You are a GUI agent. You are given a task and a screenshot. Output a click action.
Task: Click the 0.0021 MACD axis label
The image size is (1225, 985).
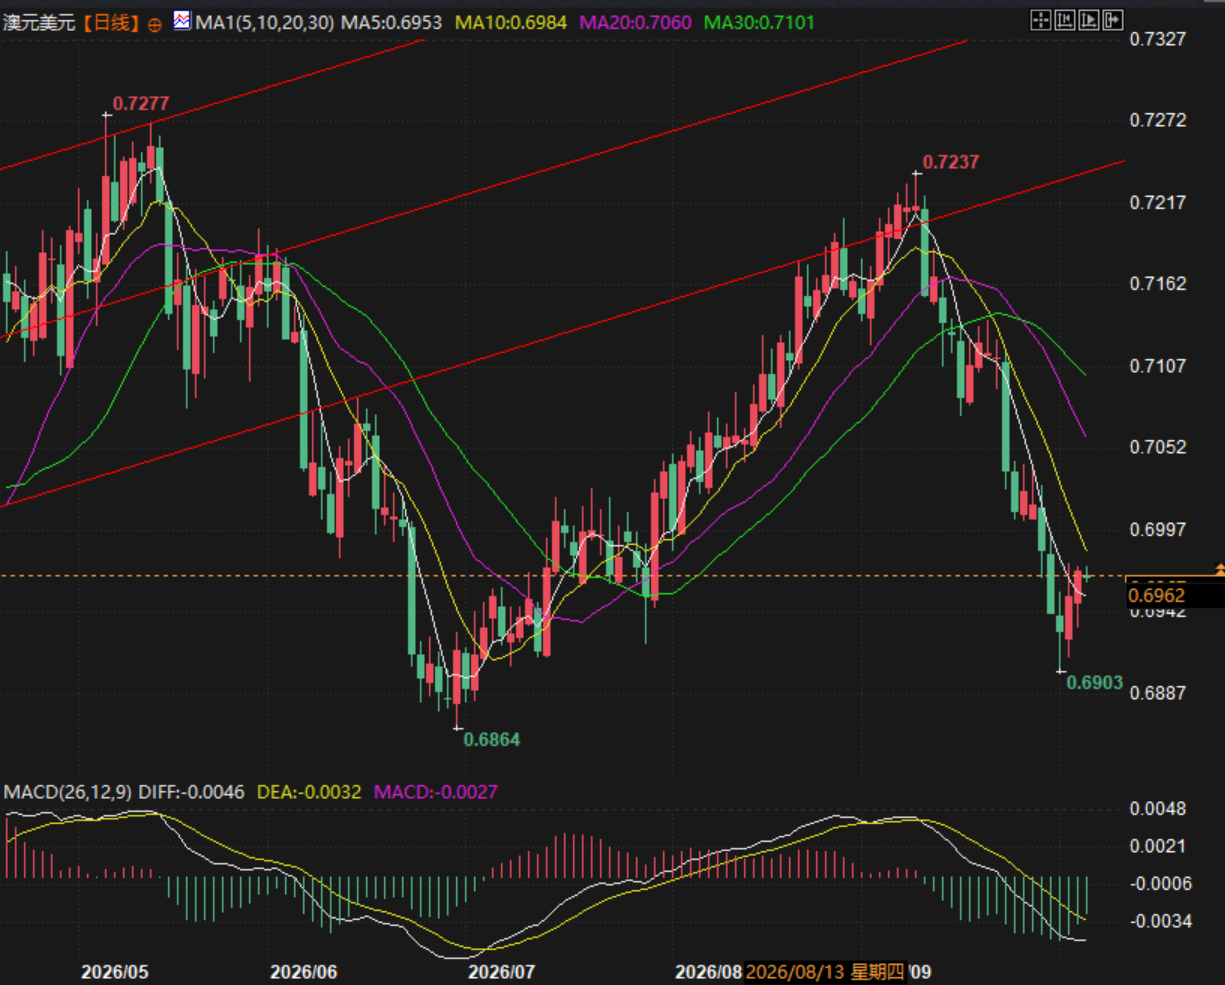click(1158, 846)
